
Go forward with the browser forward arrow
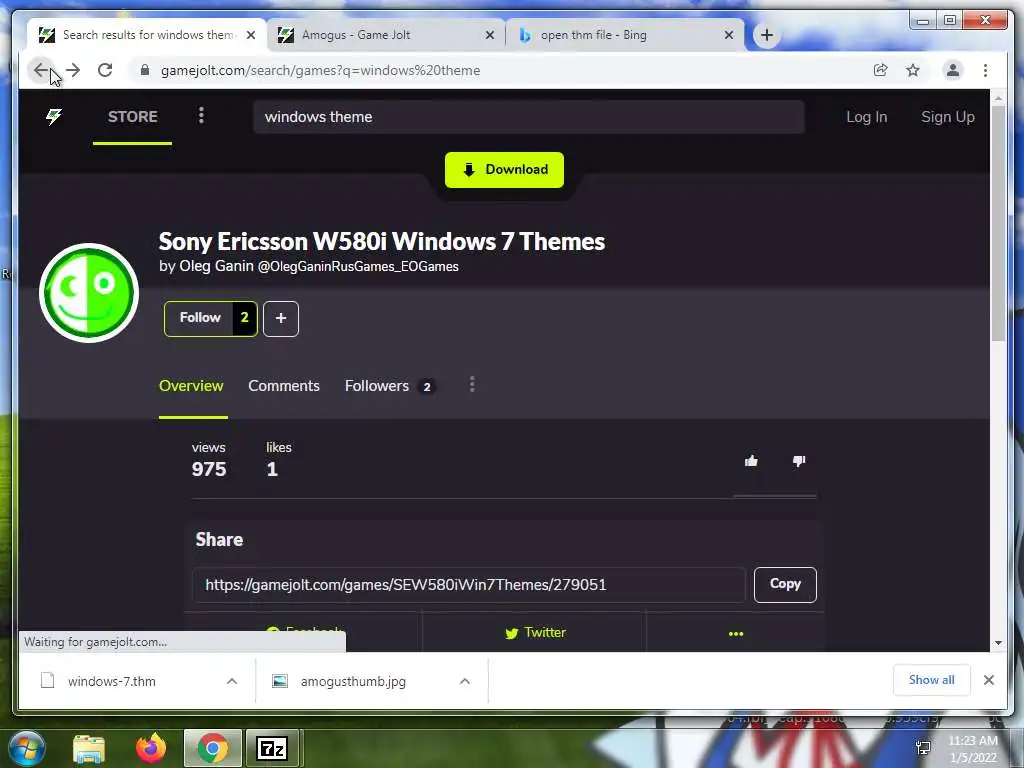click(73, 70)
